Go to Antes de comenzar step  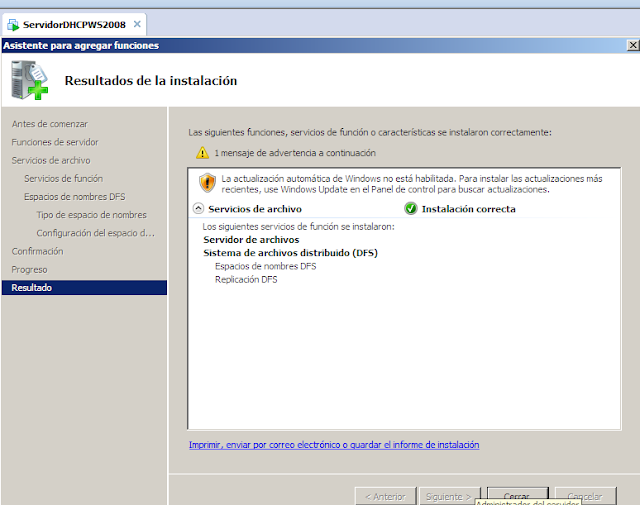[49, 124]
